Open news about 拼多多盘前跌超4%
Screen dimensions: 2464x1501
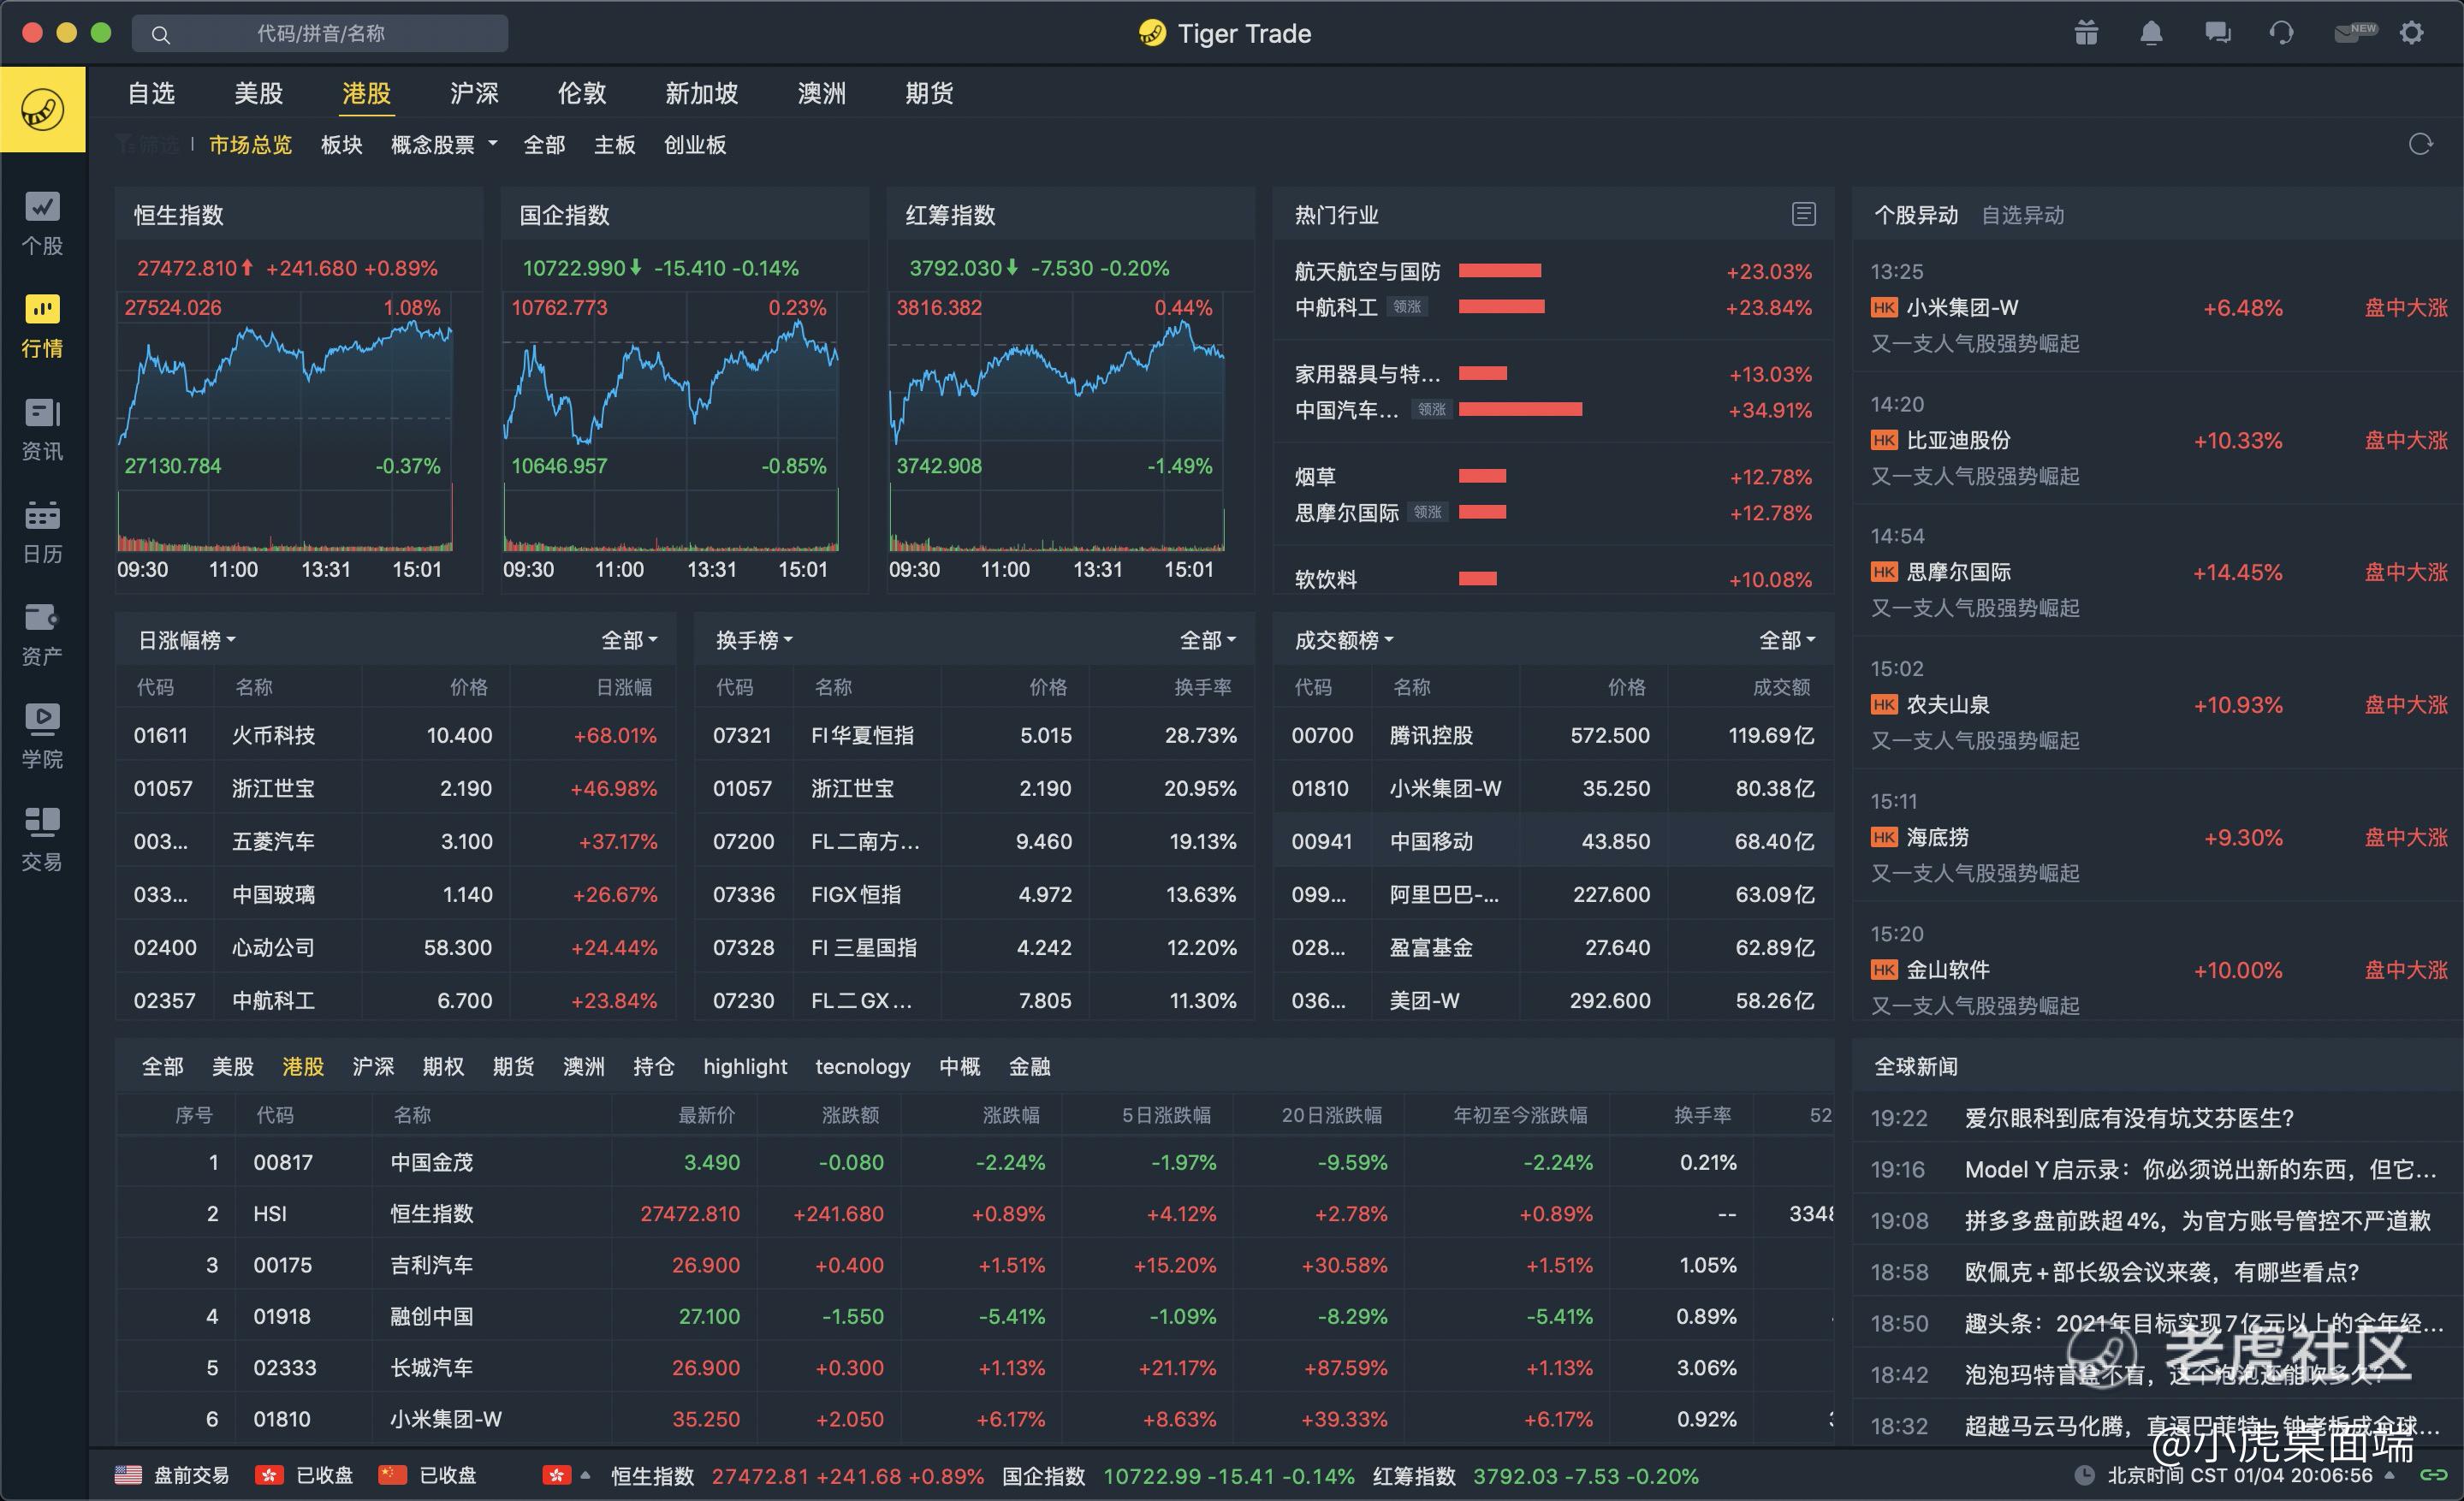(x=2197, y=1220)
